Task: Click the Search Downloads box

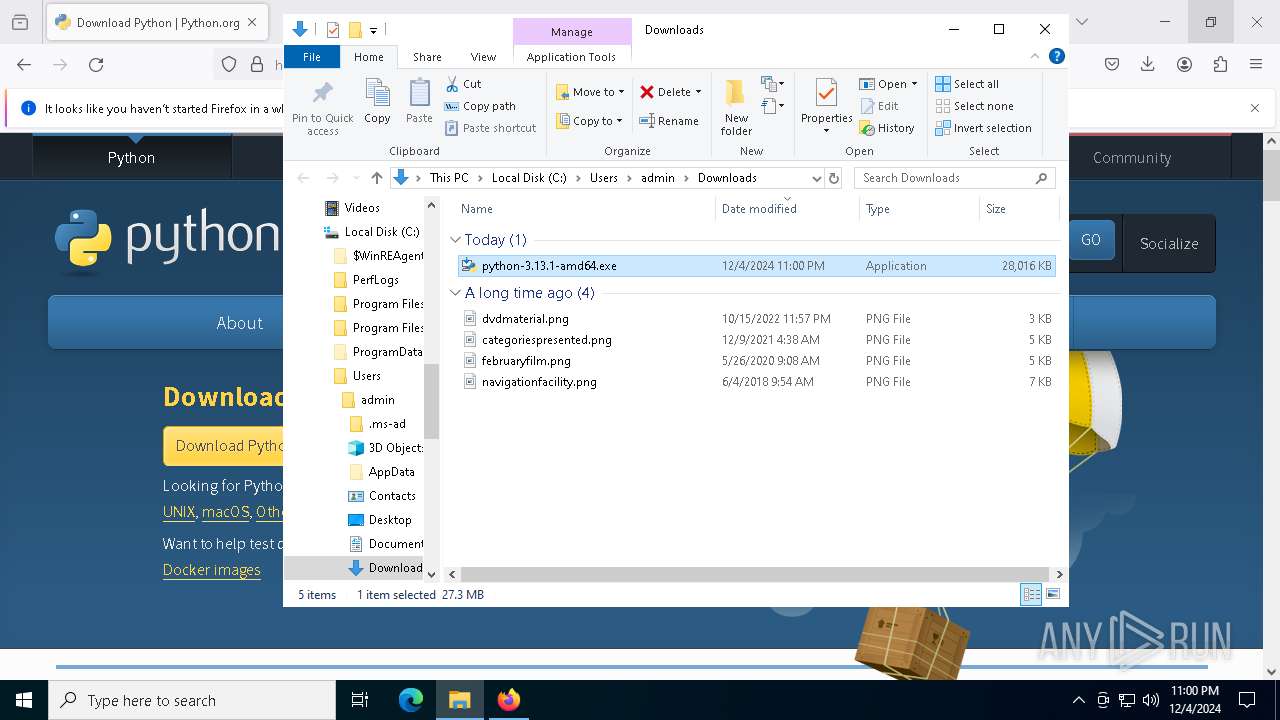Action: (x=956, y=178)
